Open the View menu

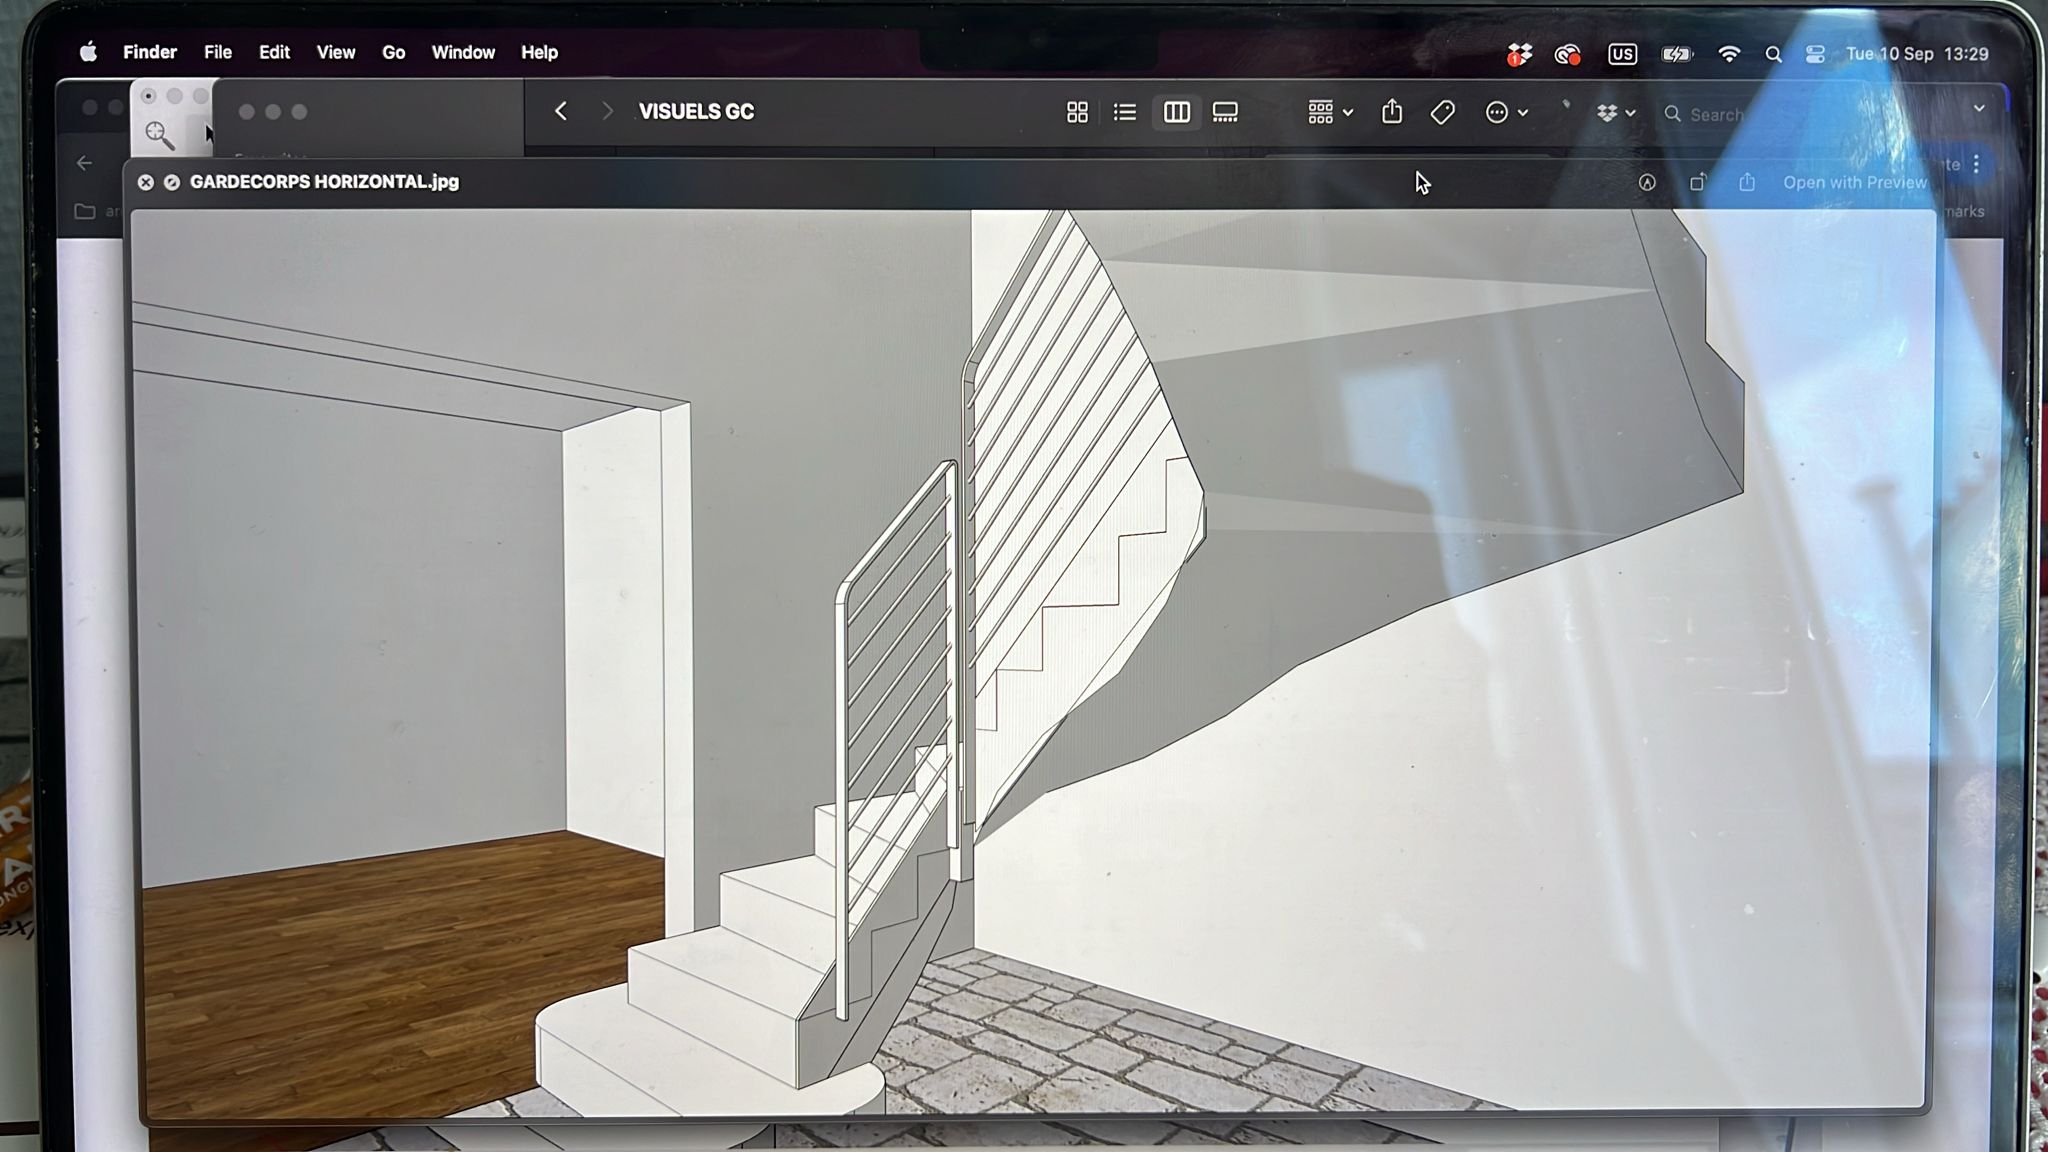336,52
